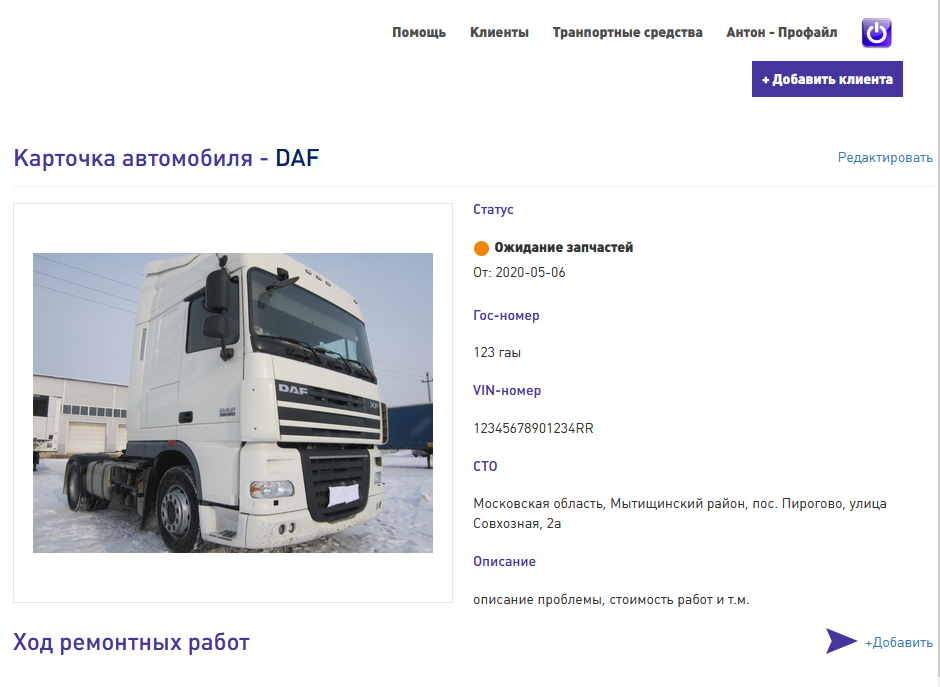This screenshot has width=940, height=687.
Task: Open the DAF truck photo
Action: [x=233, y=403]
